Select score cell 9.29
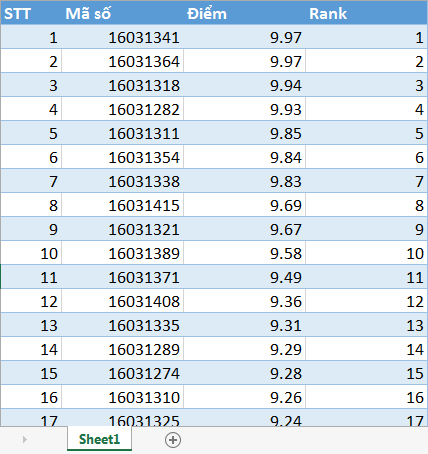 click(x=244, y=349)
